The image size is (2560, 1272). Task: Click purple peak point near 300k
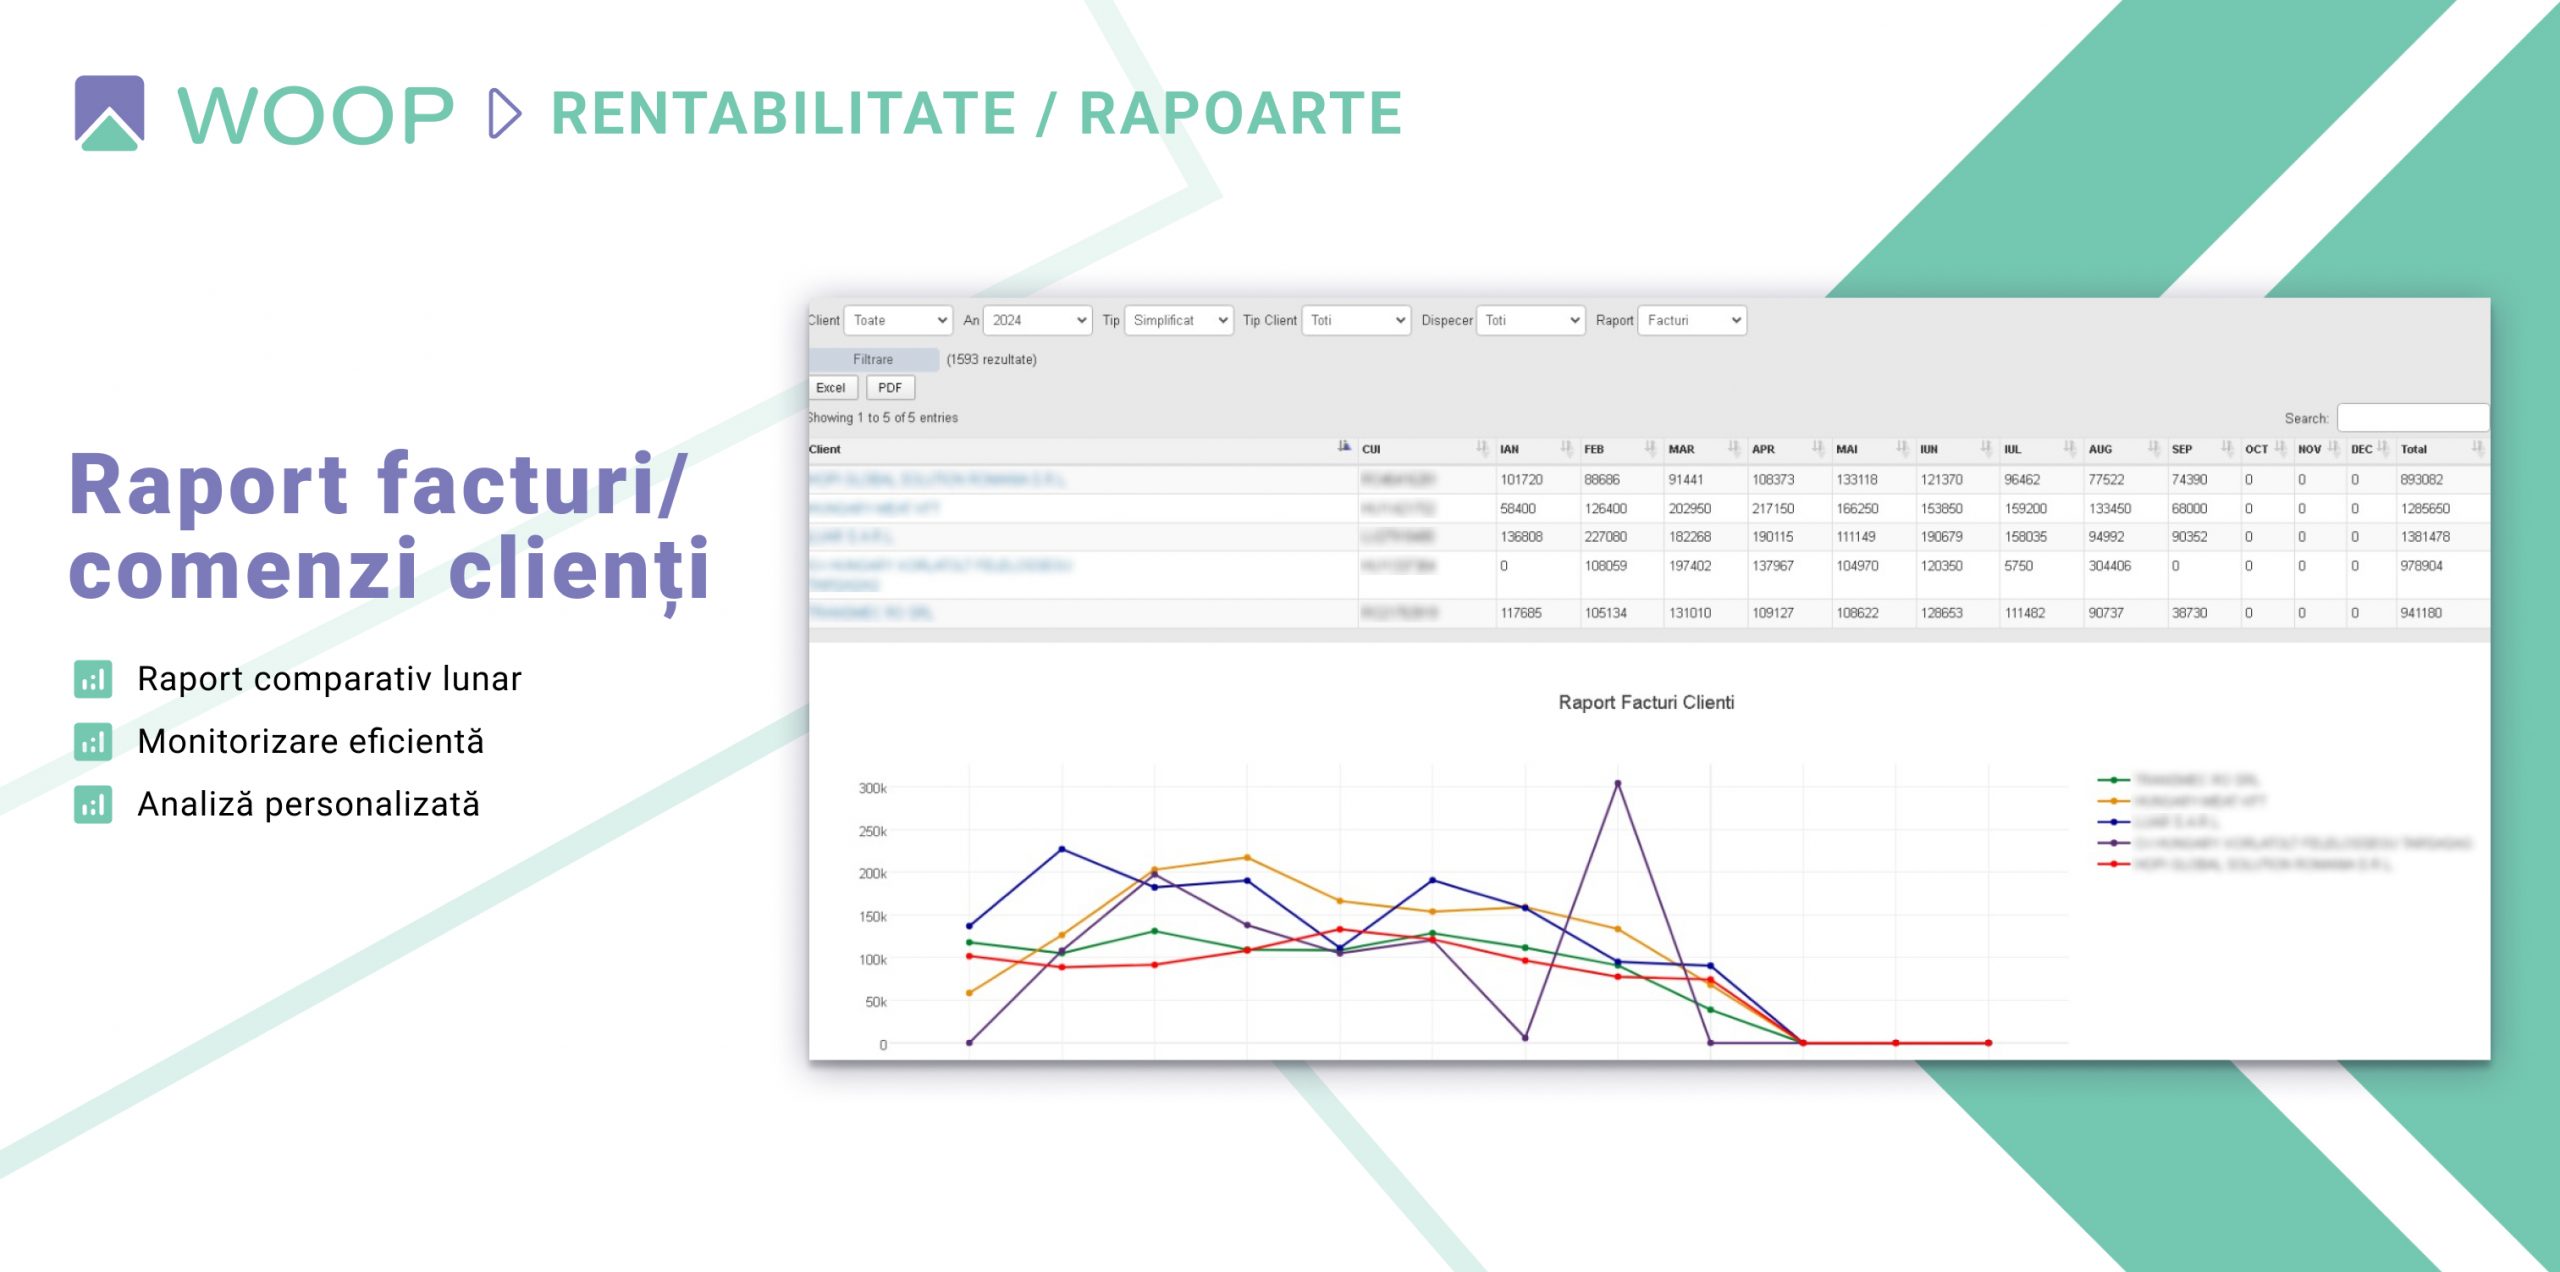tap(1617, 783)
